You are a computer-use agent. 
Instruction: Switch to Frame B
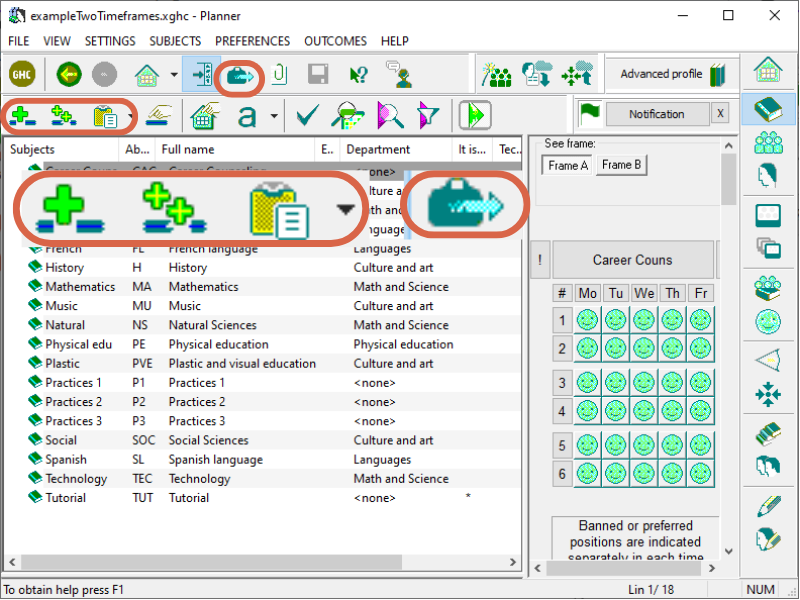pyautogui.click(x=621, y=165)
